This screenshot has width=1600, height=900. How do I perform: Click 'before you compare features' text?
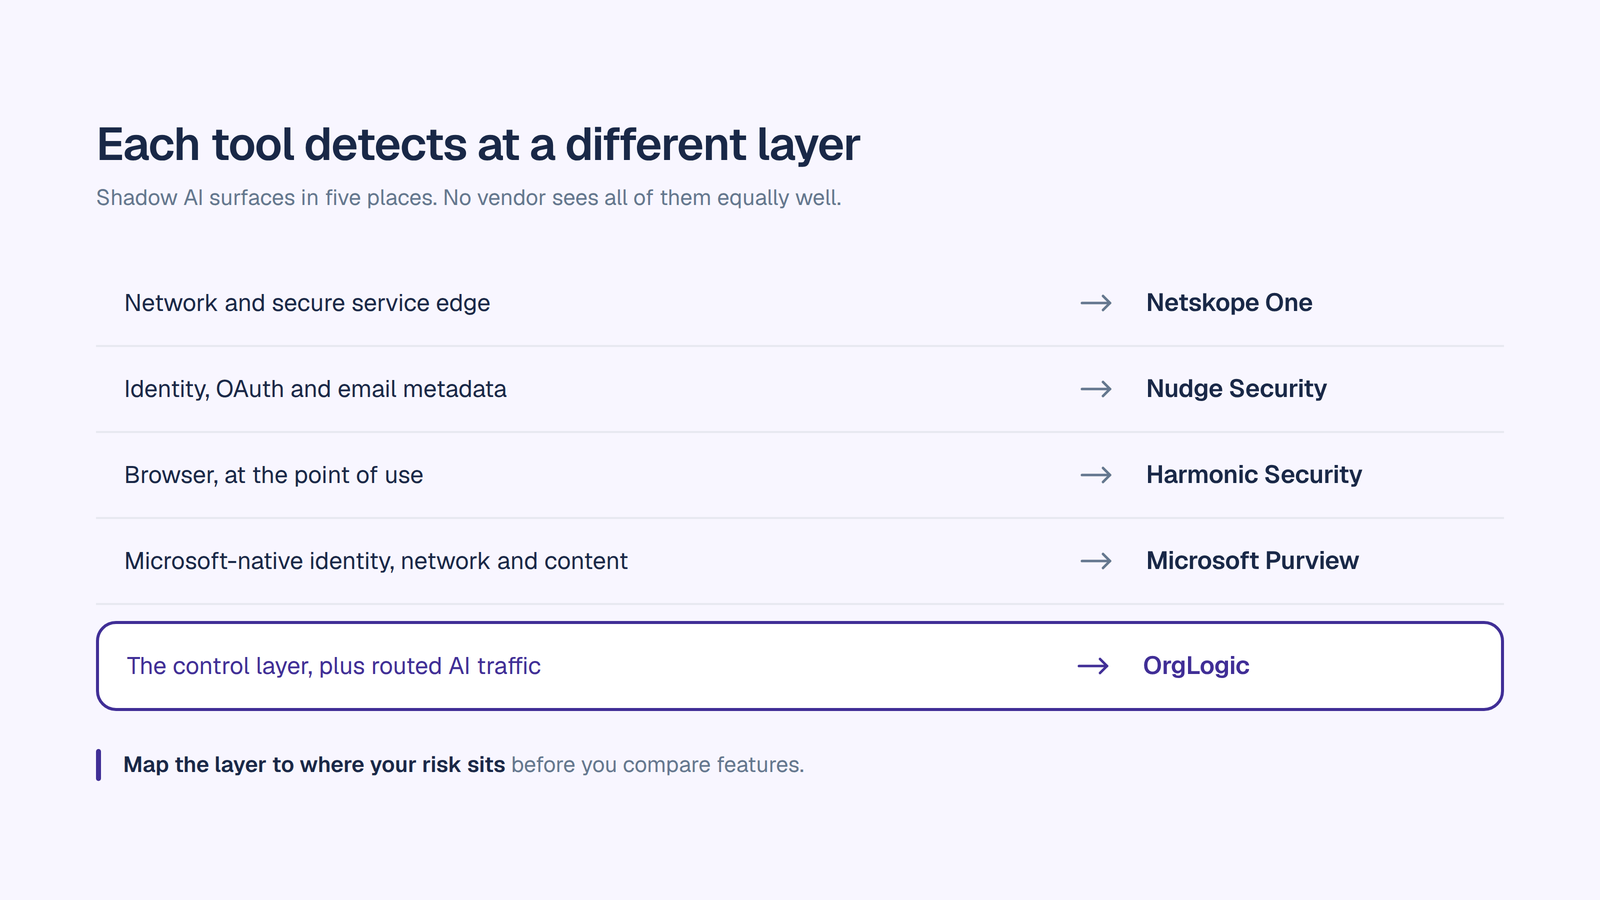tap(657, 765)
